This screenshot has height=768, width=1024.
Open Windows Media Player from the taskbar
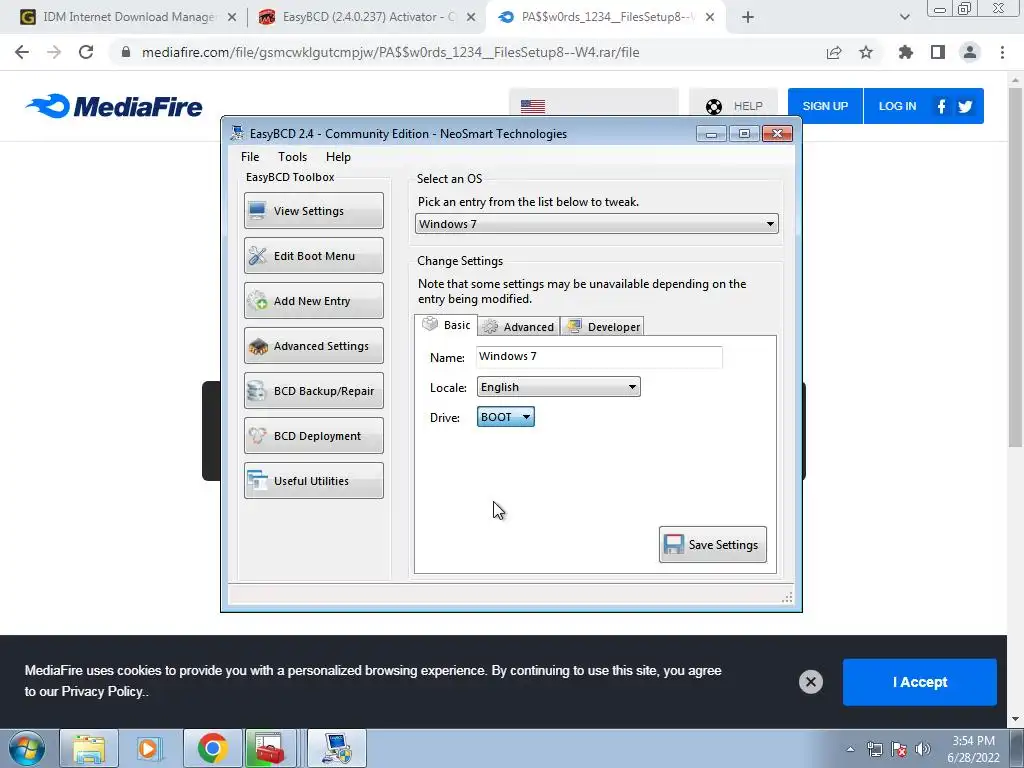pos(148,748)
